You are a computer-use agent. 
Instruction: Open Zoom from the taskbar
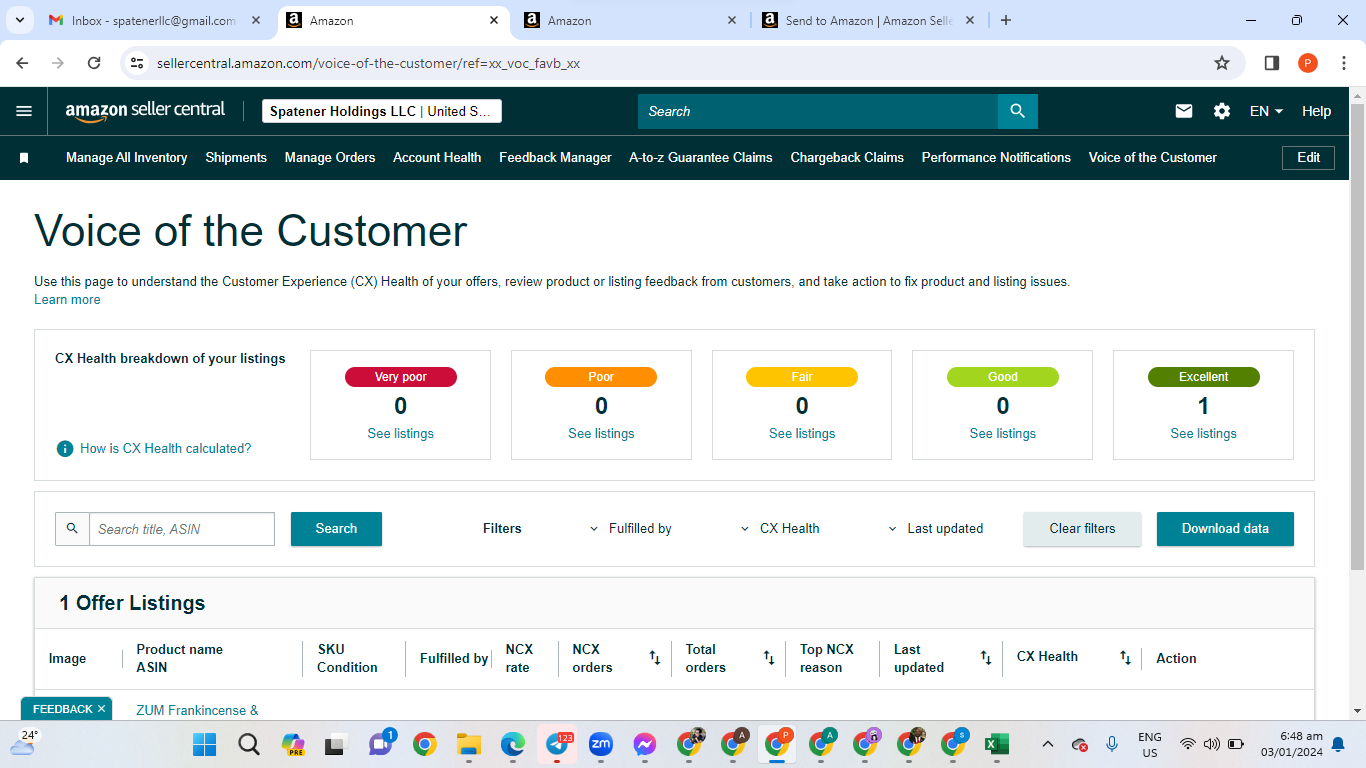coord(601,744)
